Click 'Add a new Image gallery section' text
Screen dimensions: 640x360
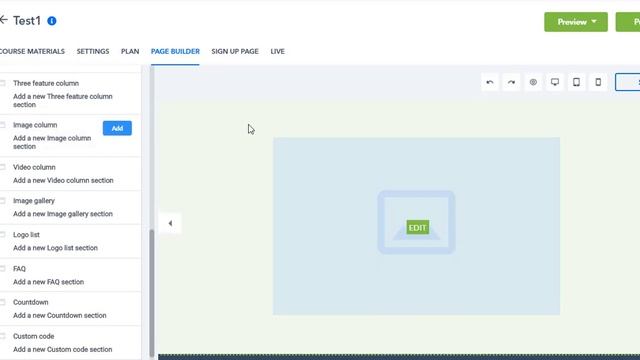63,214
